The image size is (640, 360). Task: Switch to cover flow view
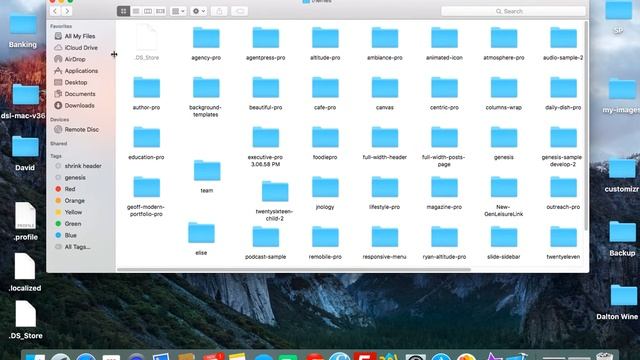coord(160,11)
